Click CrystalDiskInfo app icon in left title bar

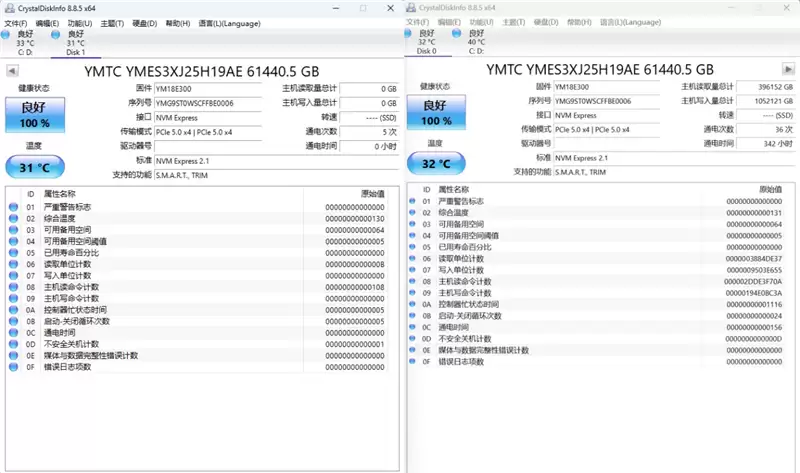[x=9, y=8]
